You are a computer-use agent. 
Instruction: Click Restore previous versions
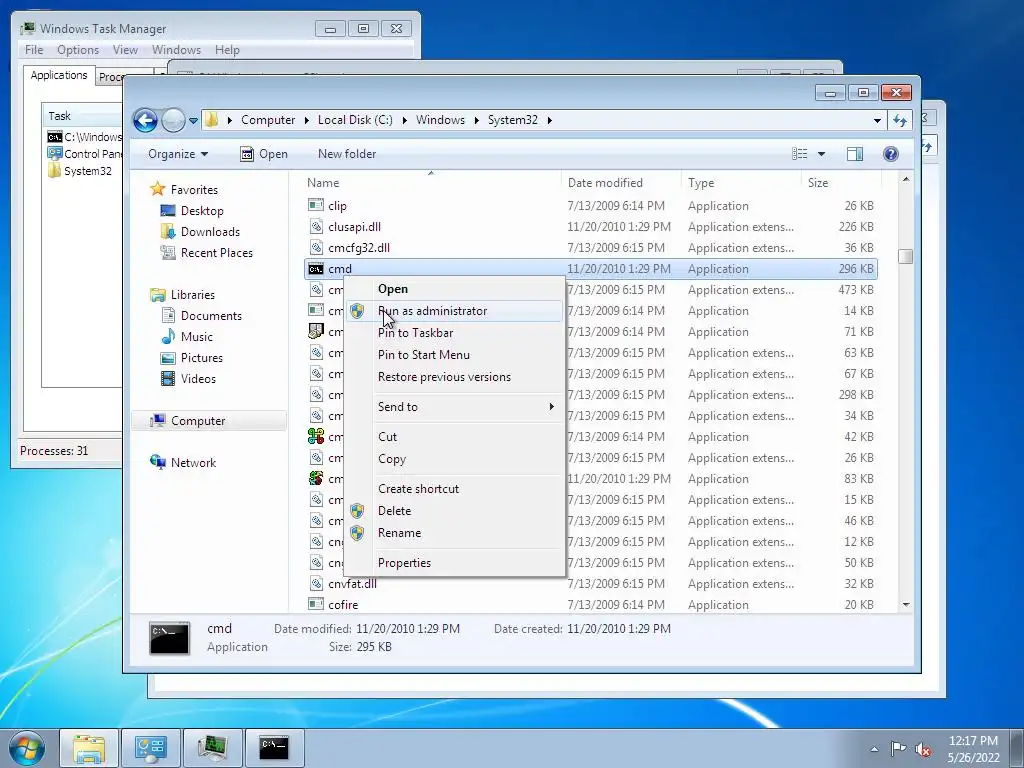click(455, 377)
